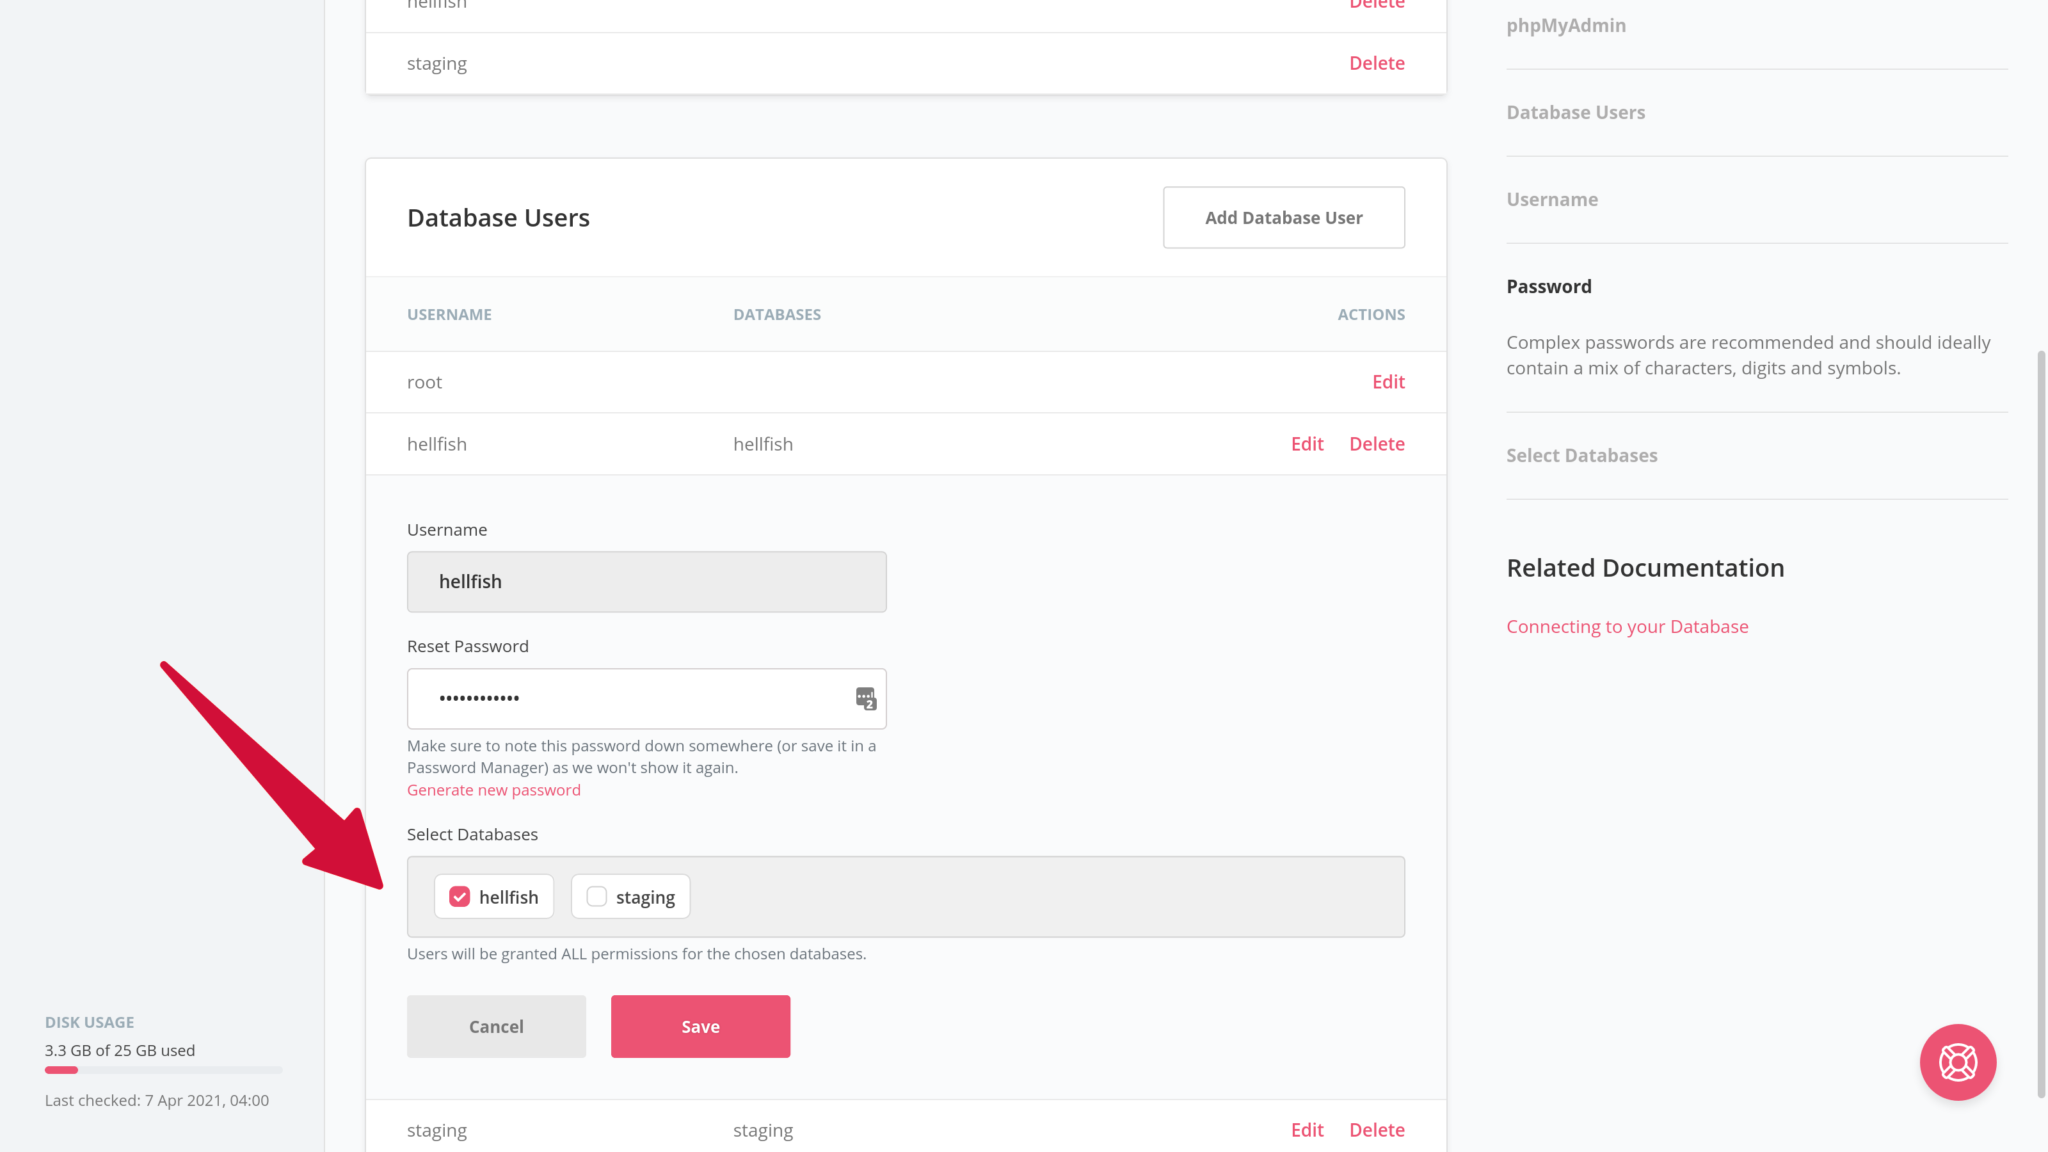The height and width of the screenshot is (1152, 2048).
Task: Open the Select Databases sidebar entry
Action: click(1582, 455)
